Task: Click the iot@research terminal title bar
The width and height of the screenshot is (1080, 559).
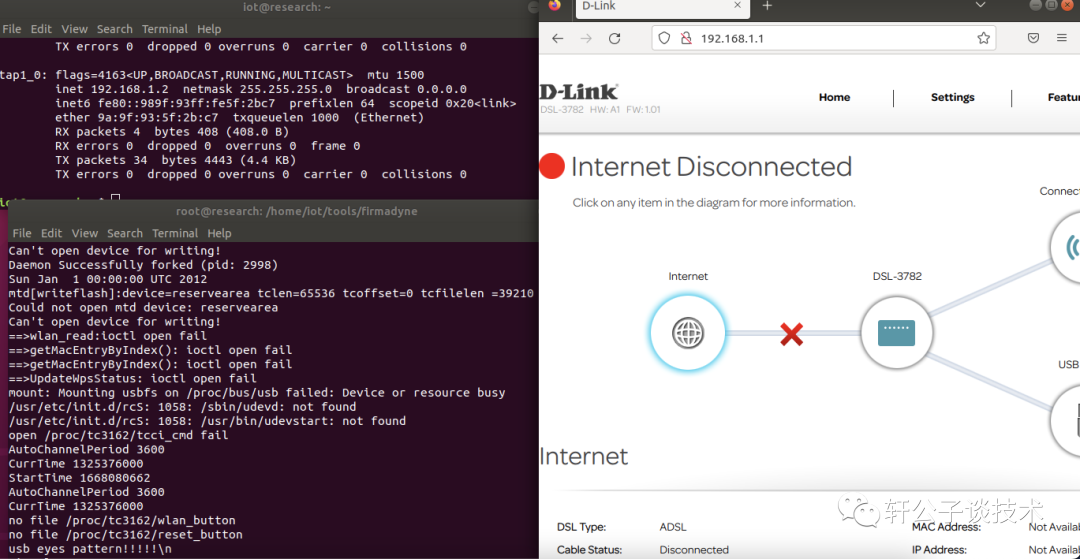Action: pos(269,7)
